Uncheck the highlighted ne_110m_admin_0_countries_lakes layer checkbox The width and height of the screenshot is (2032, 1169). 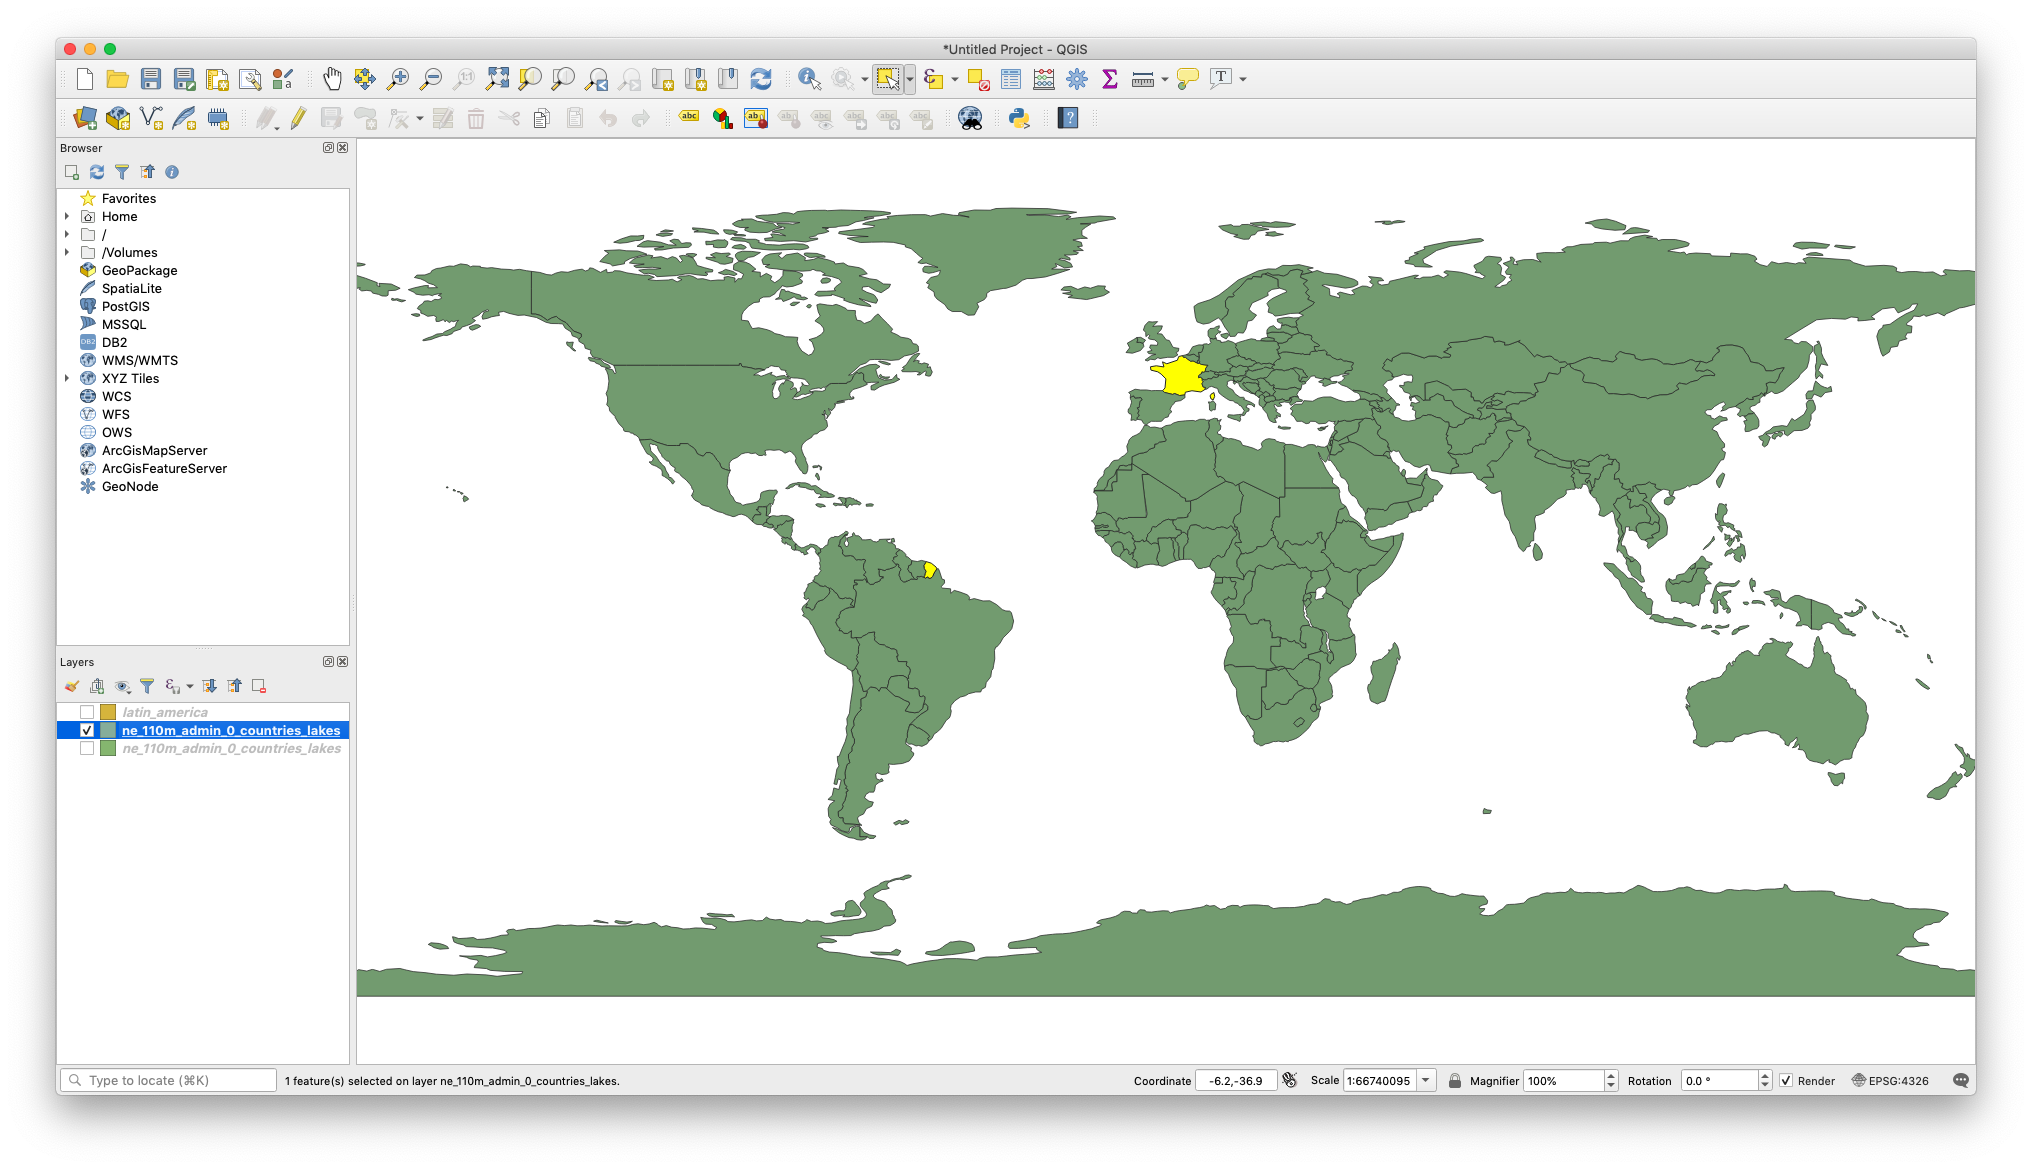tap(87, 730)
